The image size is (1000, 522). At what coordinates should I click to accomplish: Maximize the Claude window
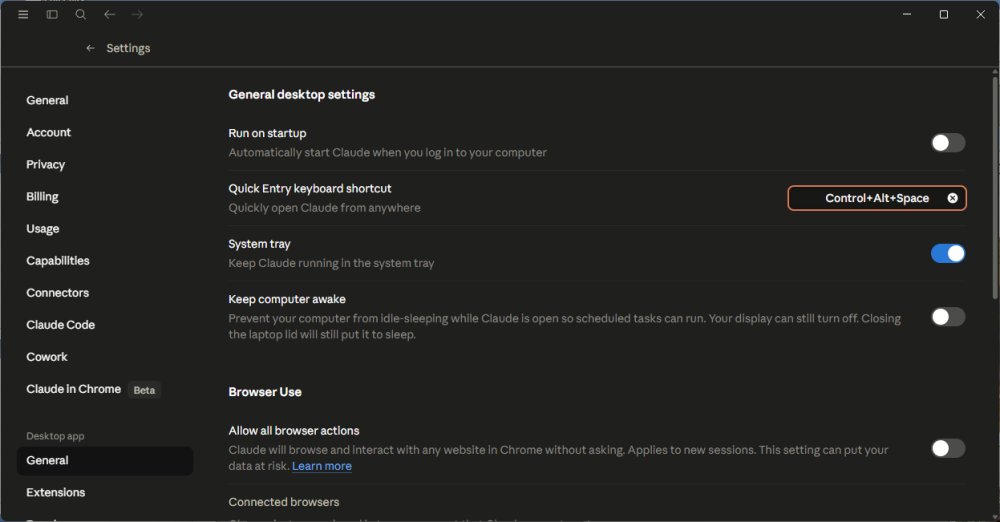tap(944, 14)
